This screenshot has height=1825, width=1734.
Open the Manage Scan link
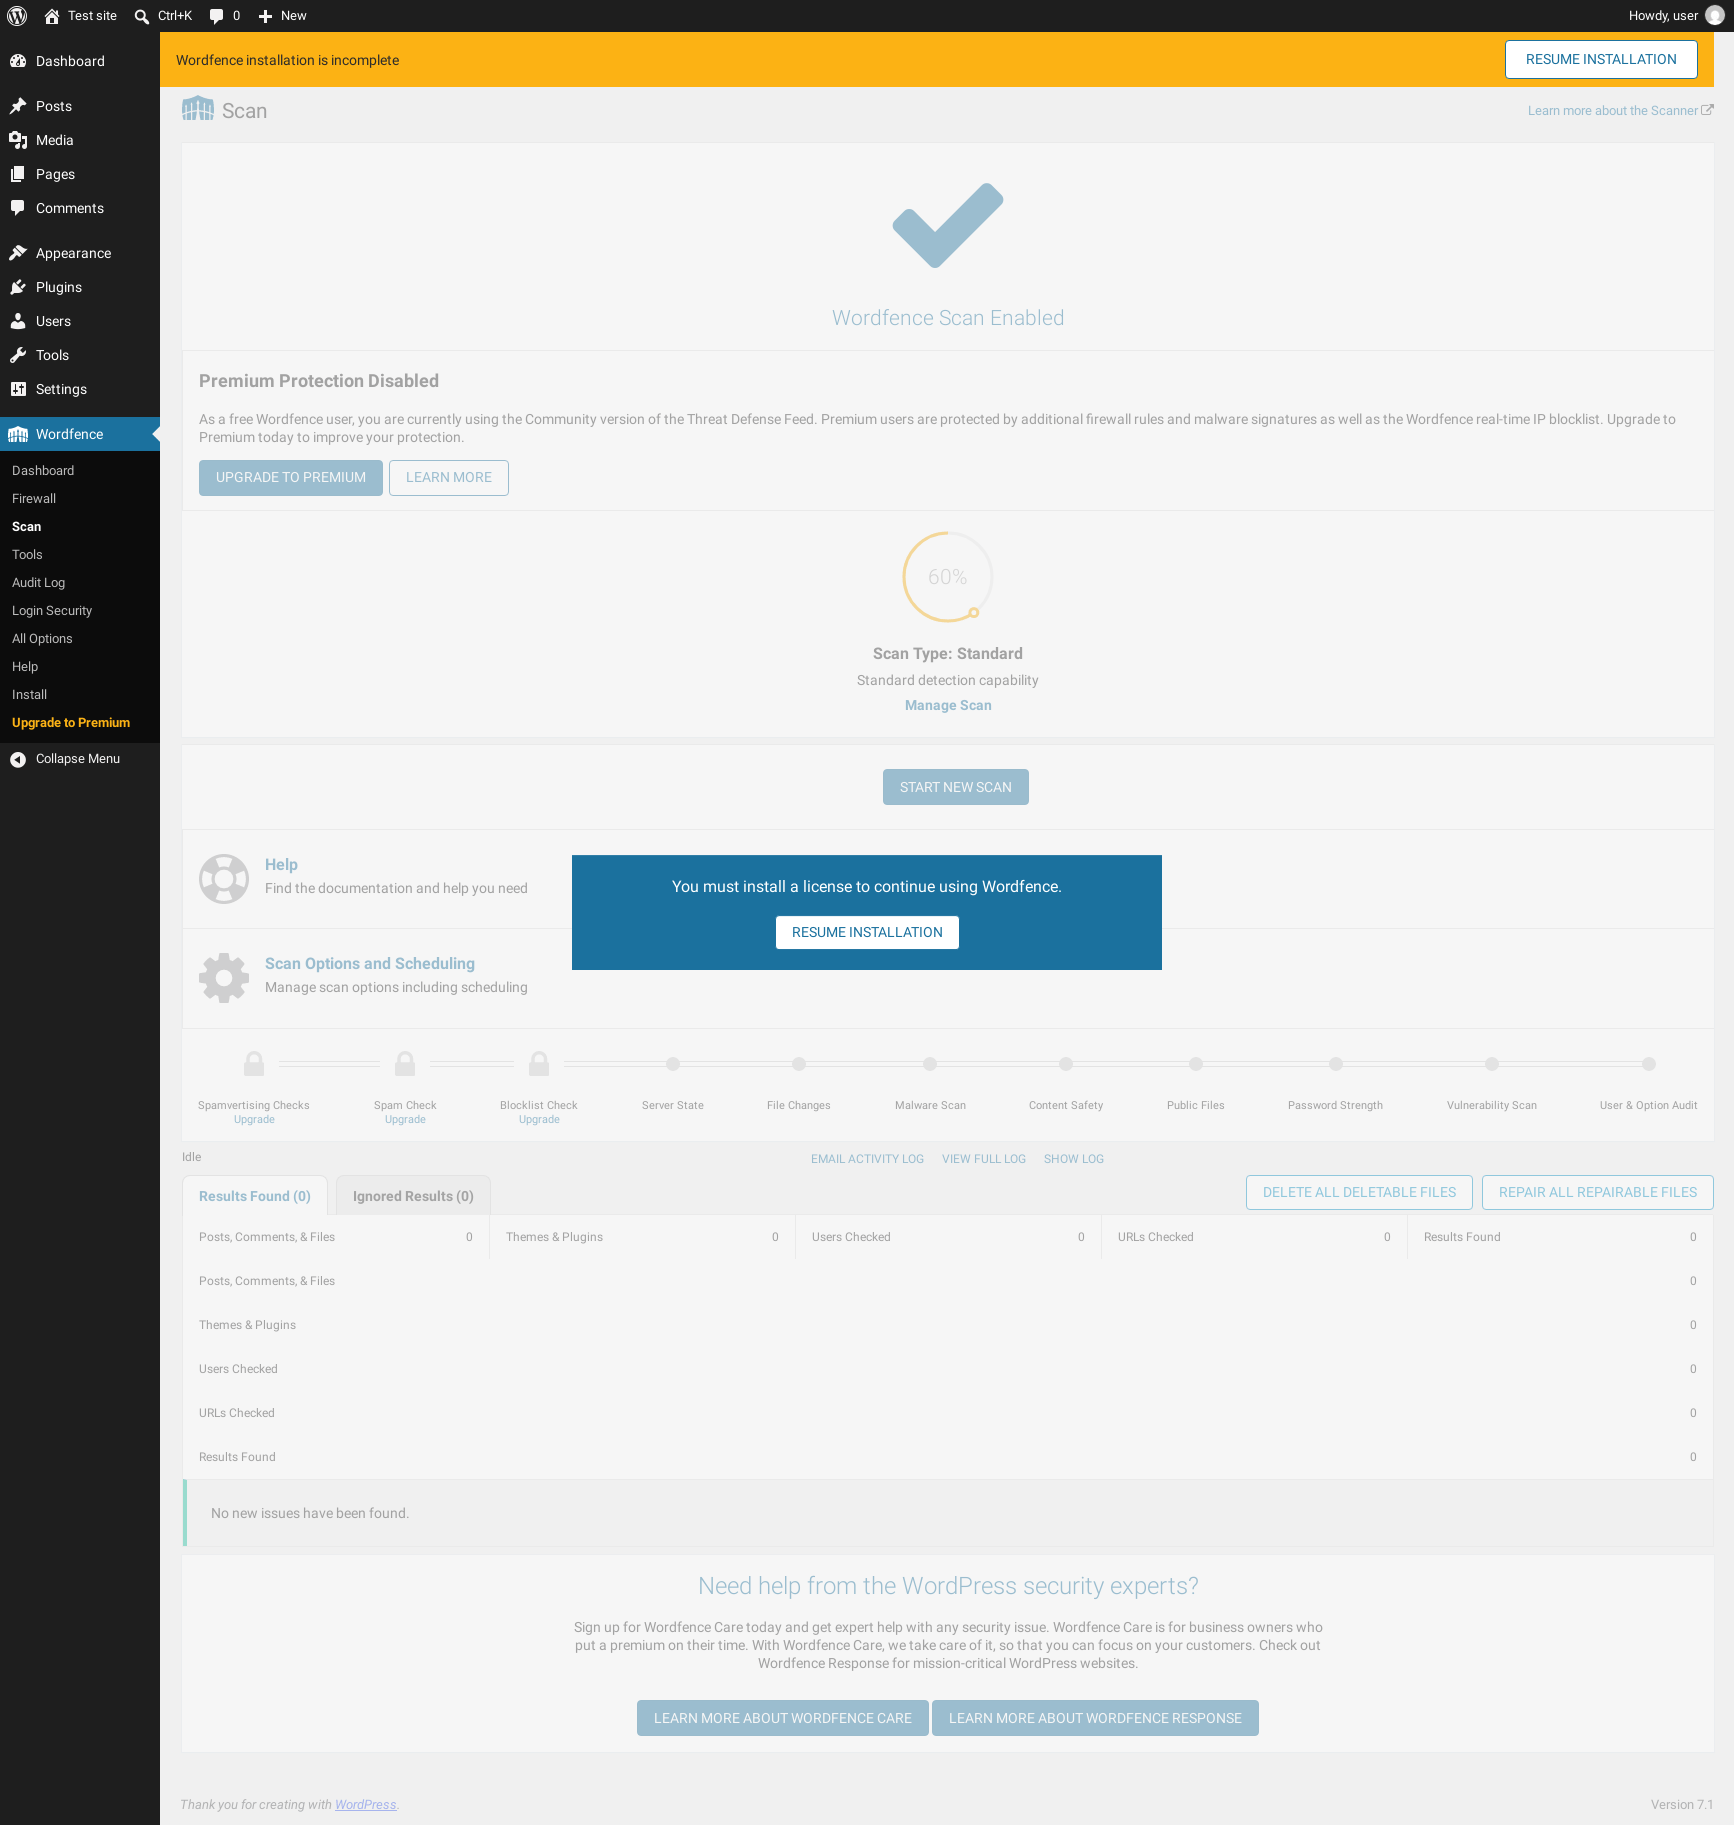[948, 705]
